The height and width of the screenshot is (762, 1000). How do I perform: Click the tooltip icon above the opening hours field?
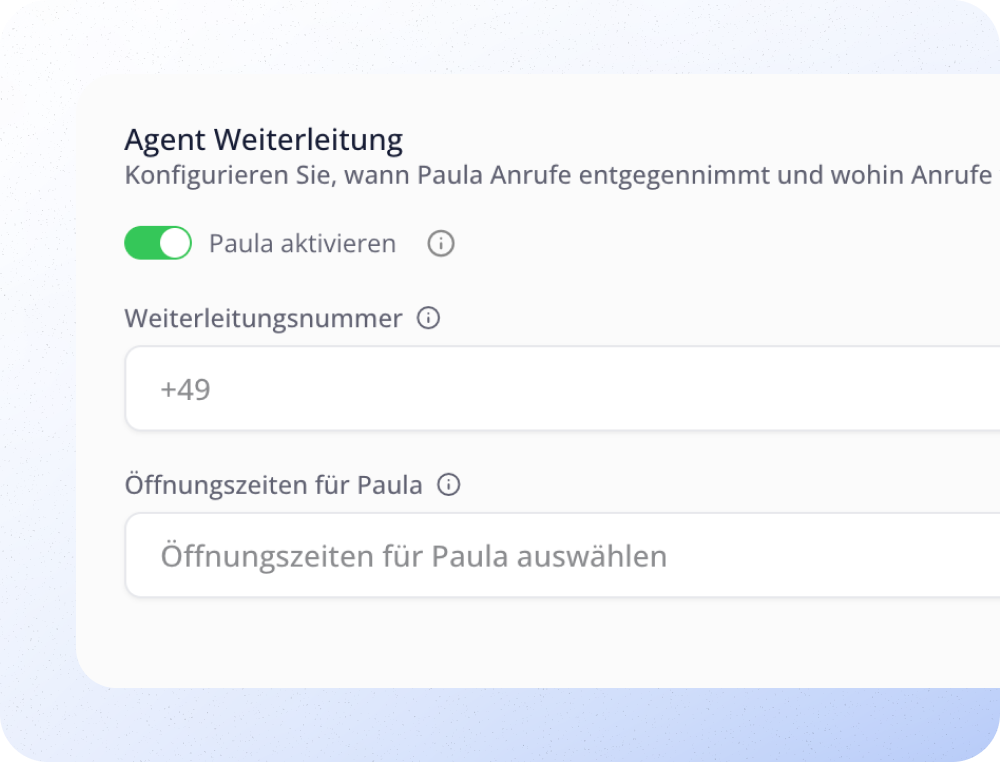(448, 485)
